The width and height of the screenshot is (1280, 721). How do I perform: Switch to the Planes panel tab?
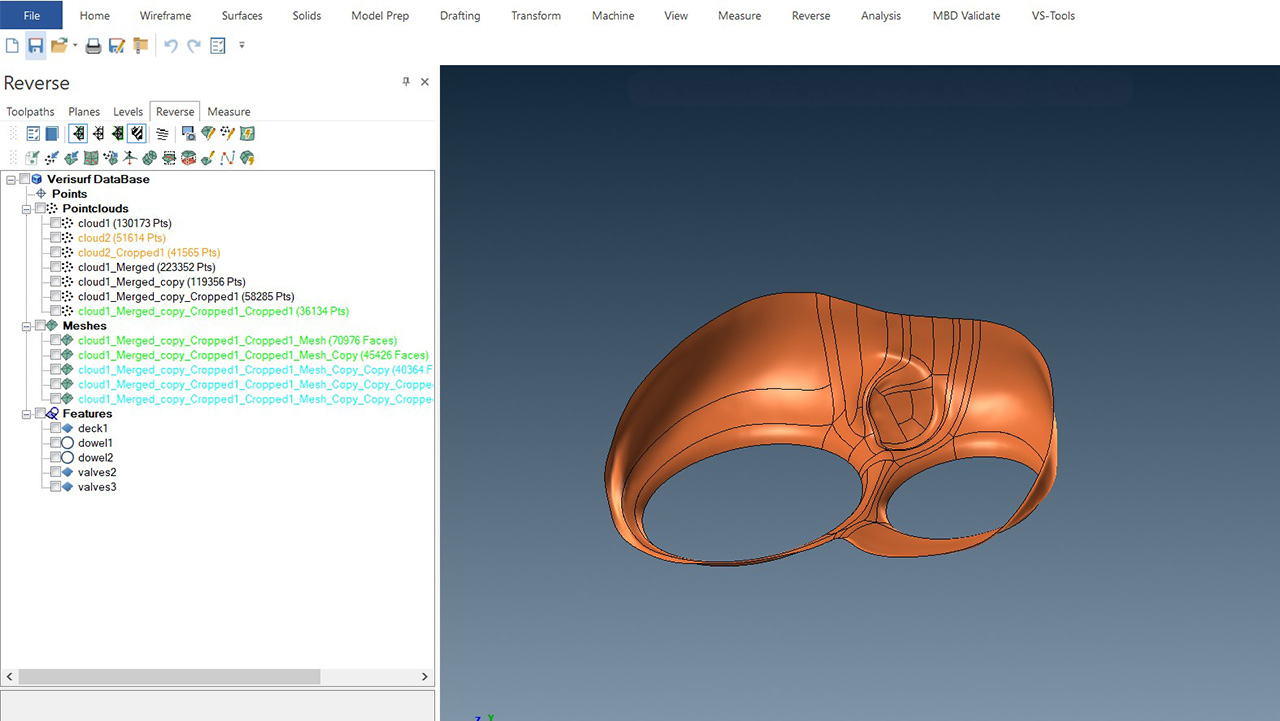coord(84,112)
